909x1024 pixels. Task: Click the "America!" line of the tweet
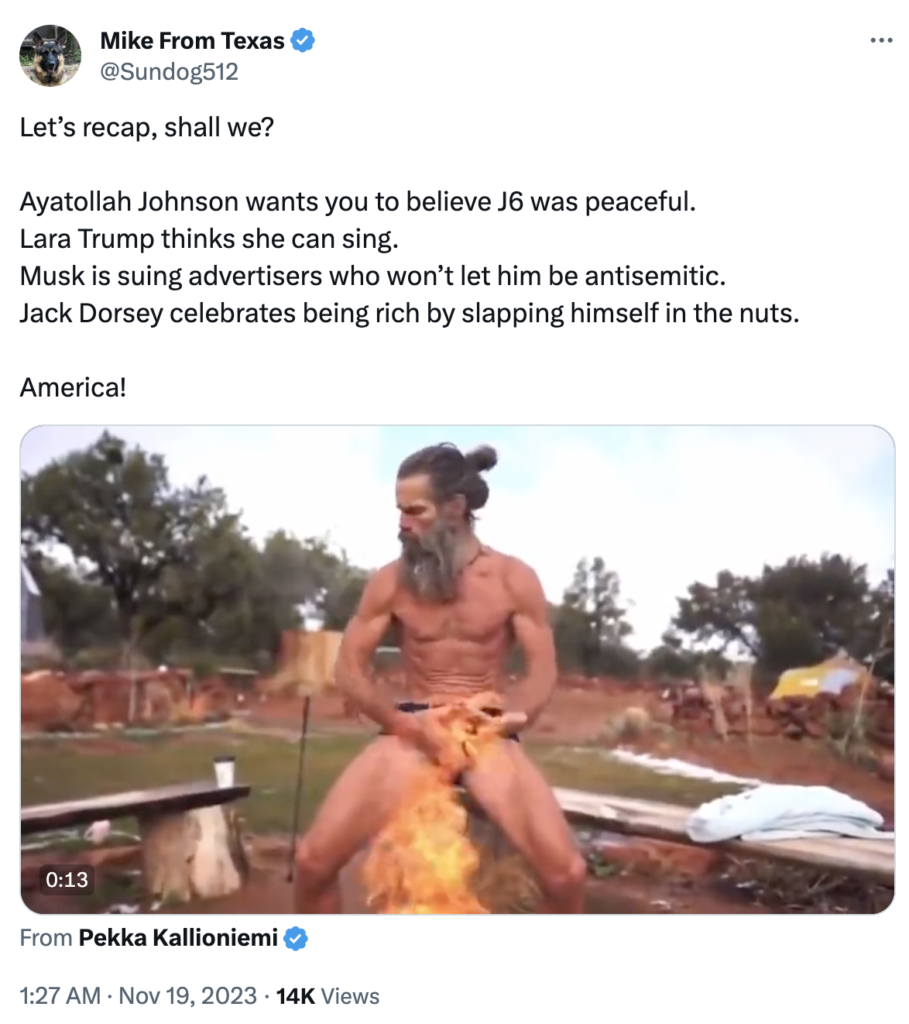73,385
